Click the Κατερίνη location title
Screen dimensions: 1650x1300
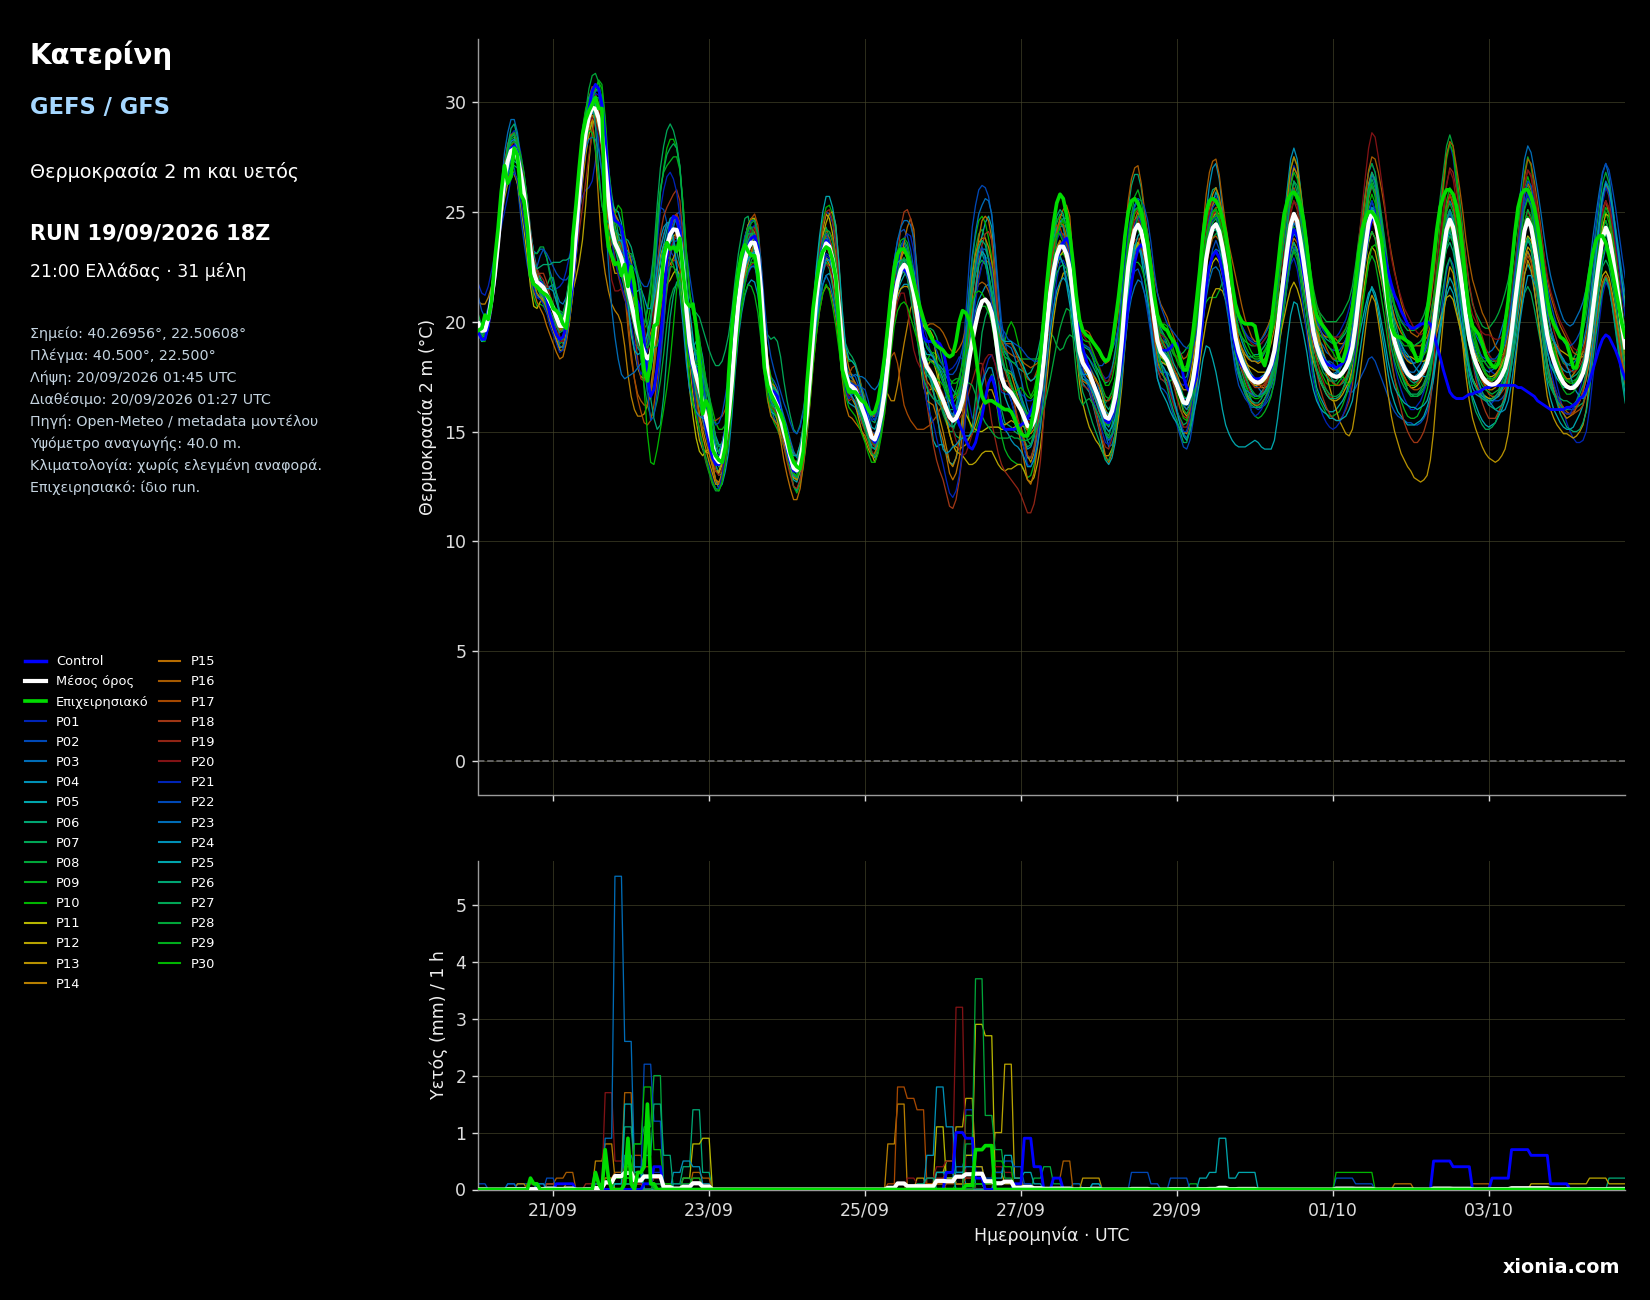point(100,56)
